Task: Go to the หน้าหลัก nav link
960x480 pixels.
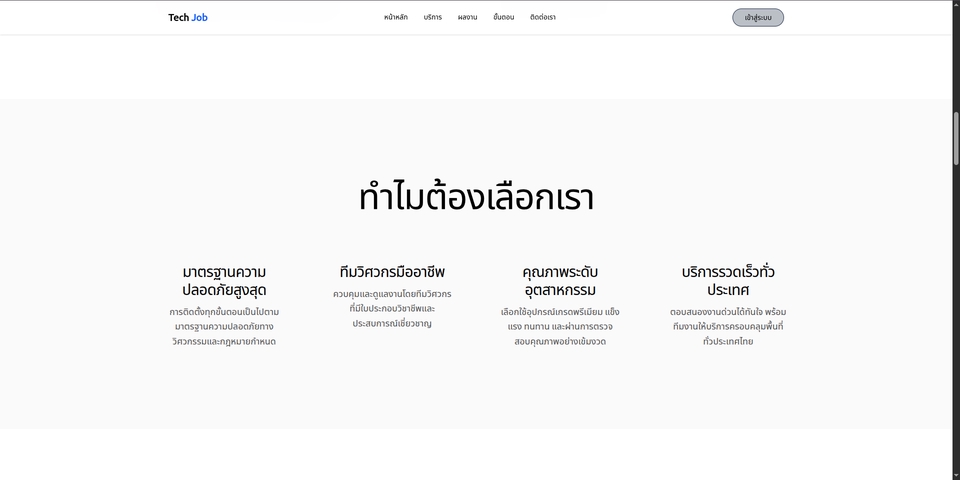Action: pos(395,17)
